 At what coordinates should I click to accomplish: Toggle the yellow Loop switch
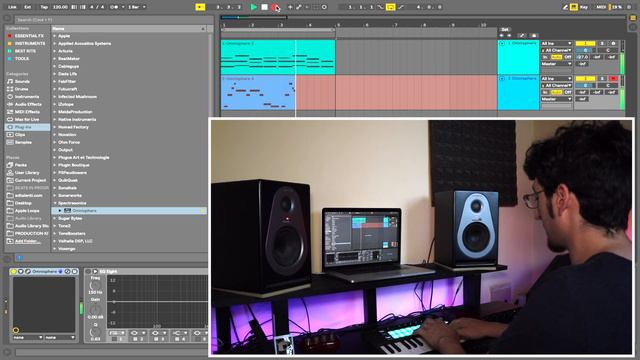tap(391, 7)
